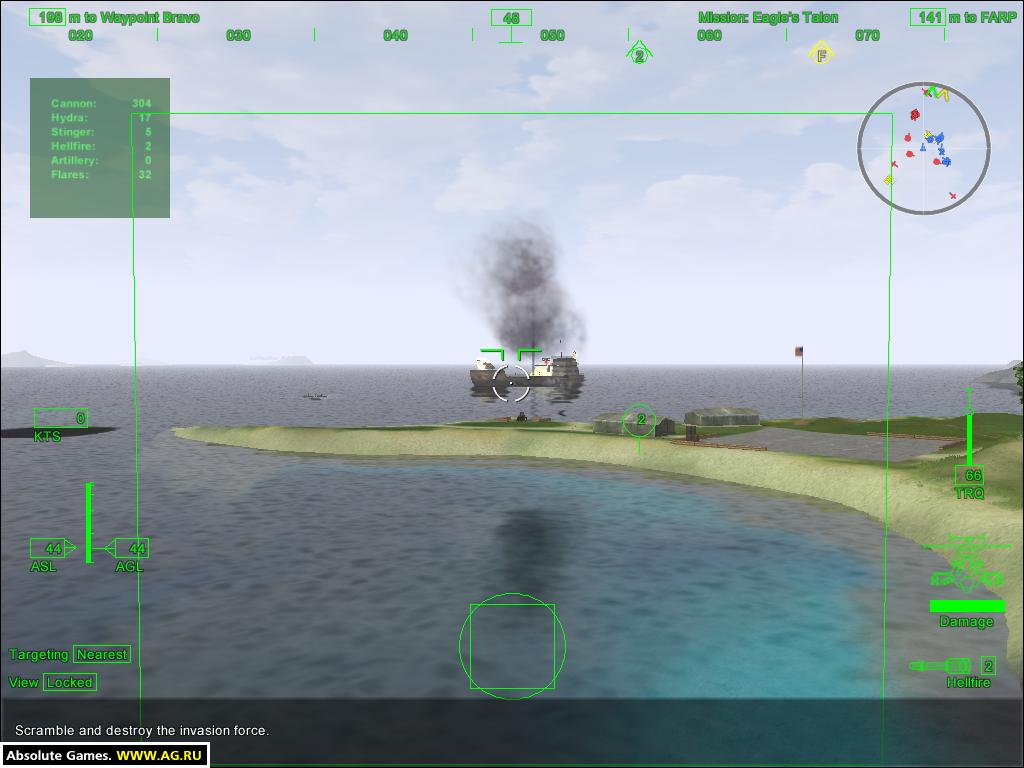This screenshot has width=1024, height=768.
Task: Select the 'Cannon: 304' ammo row
Action: click(101, 103)
